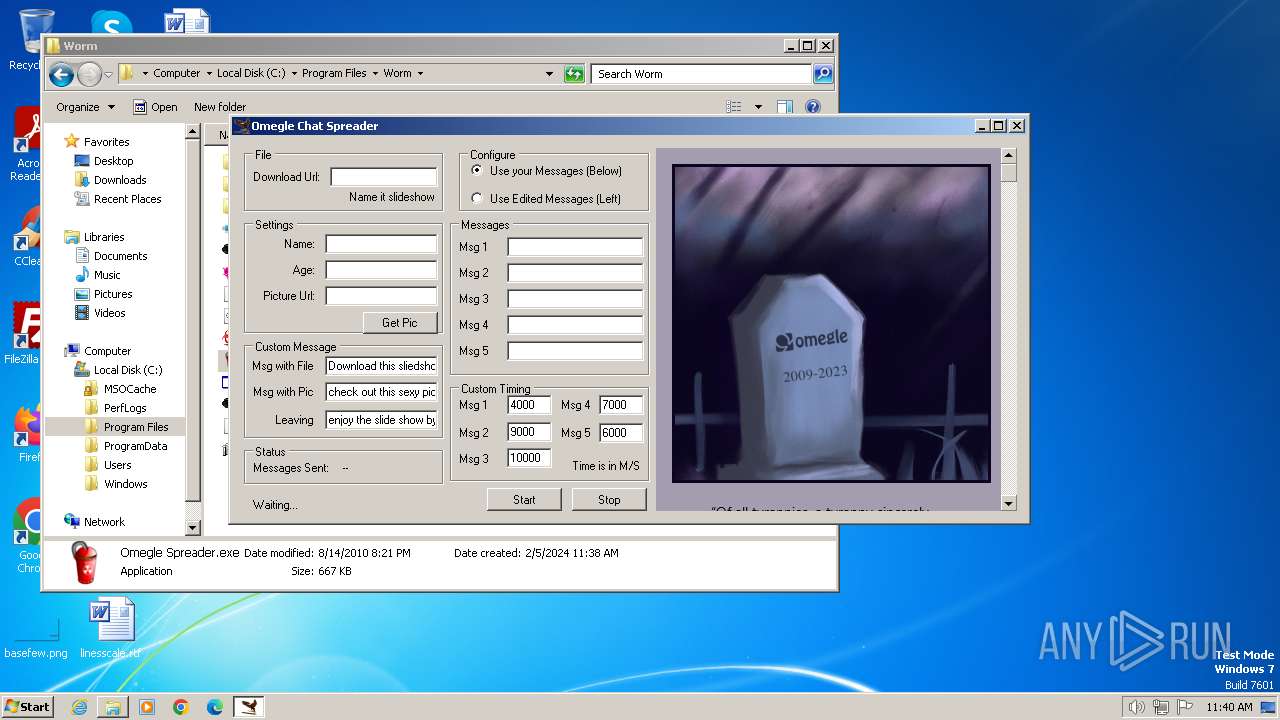Screen dimensions: 1280x720
Task: Open Chrome from the taskbar
Action: [181, 707]
